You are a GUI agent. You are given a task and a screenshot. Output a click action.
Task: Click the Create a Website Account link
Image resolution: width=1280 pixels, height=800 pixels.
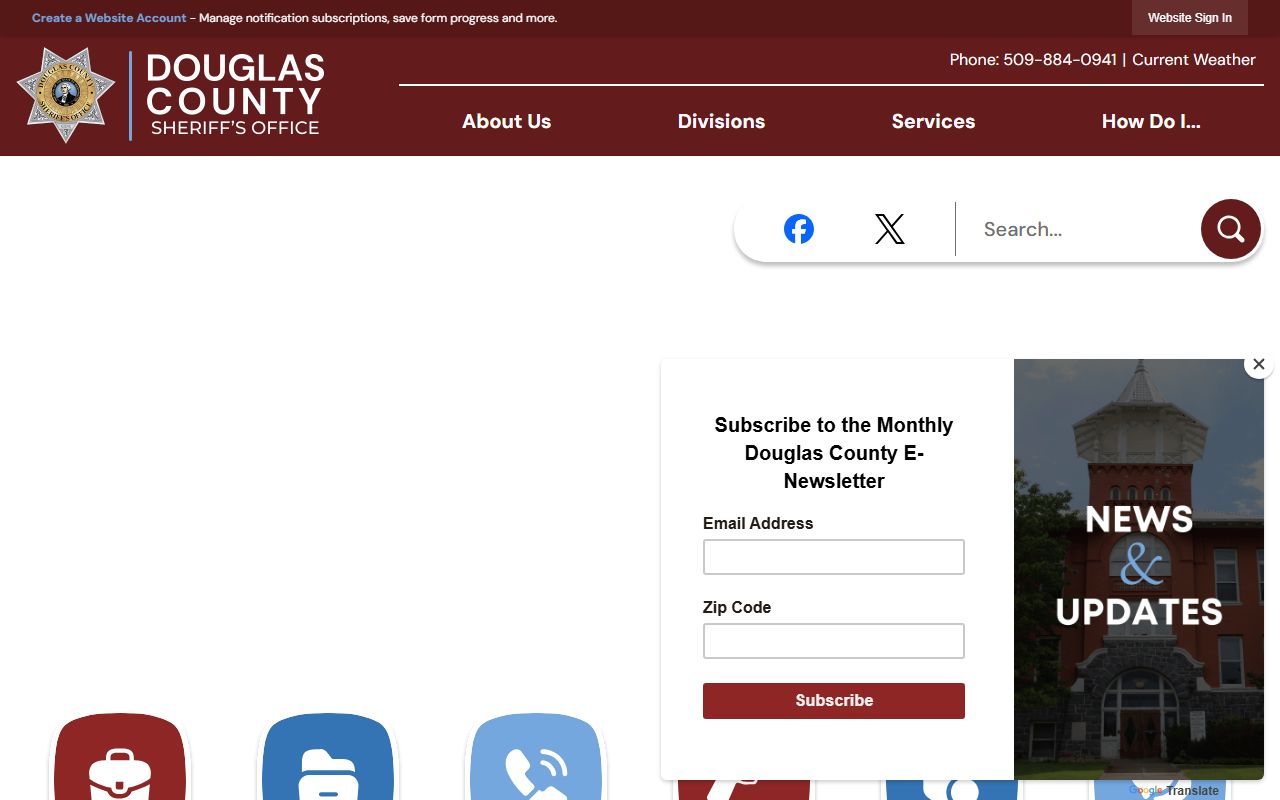coord(109,18)
